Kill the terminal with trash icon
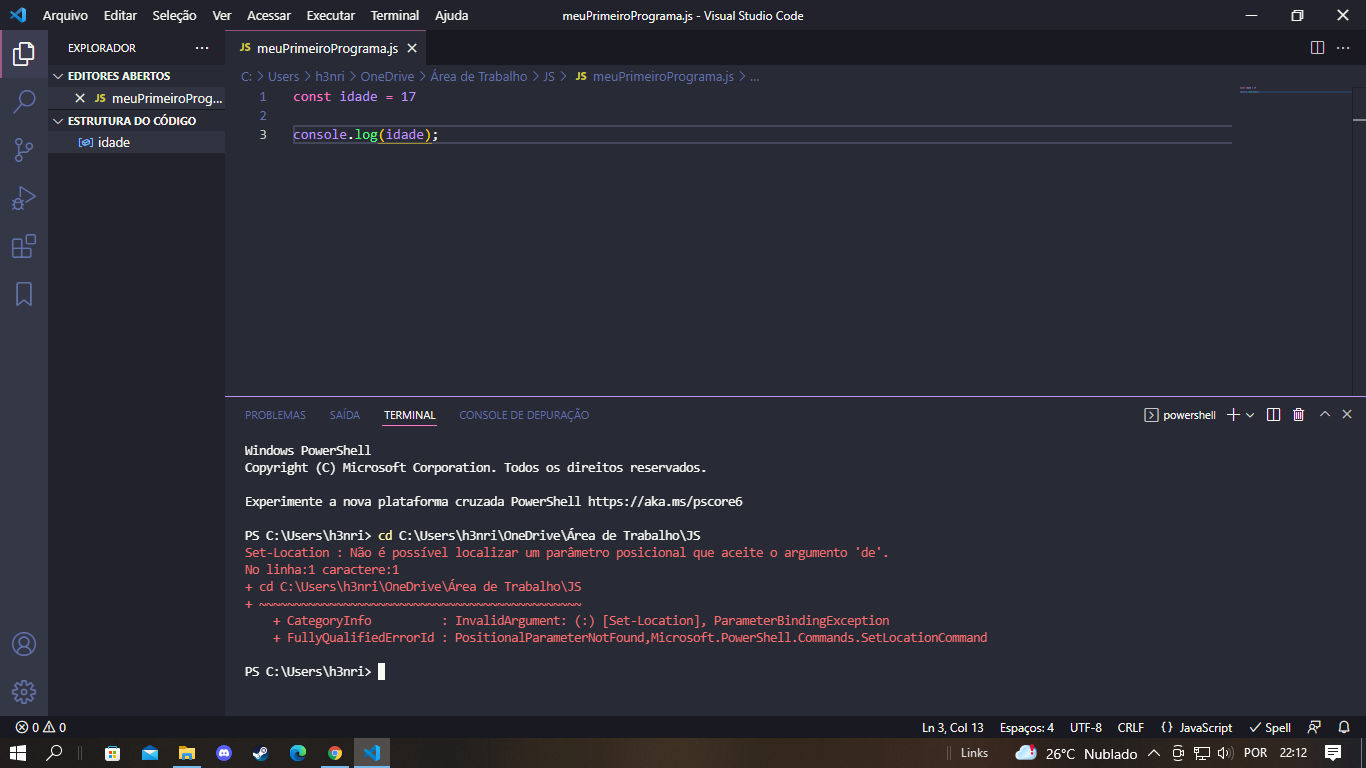The image size is (1366, 768). pyautogui.click(x=1298, y=414)
